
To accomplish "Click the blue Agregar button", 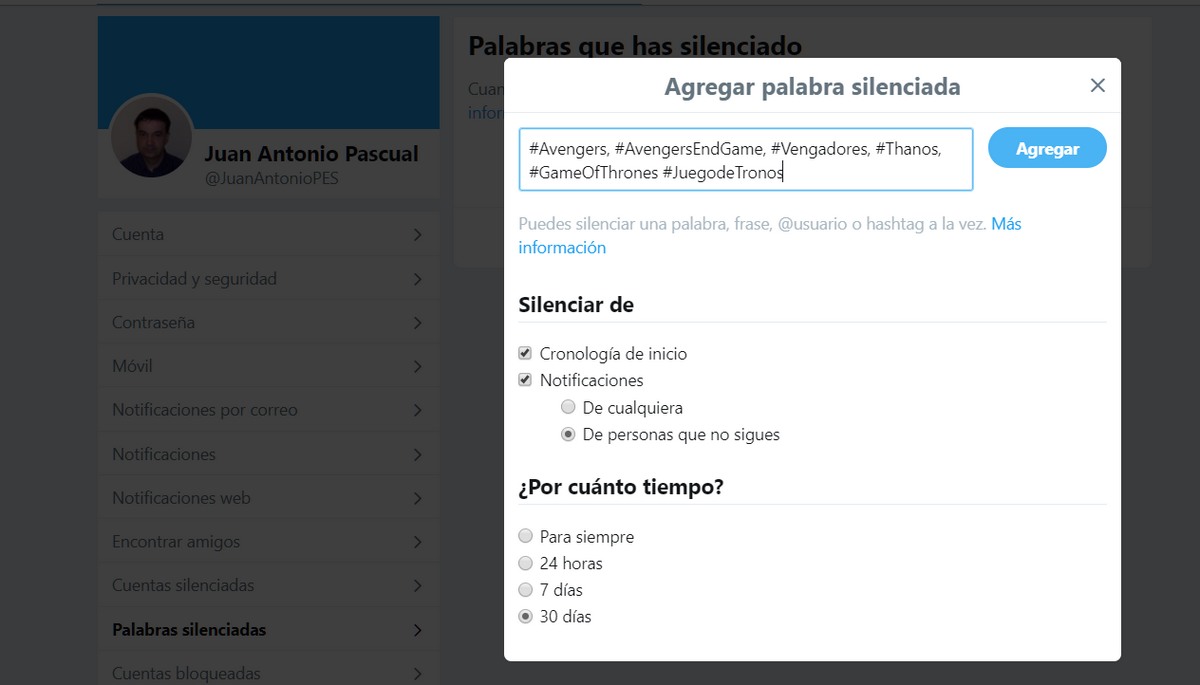I will pyautogui.click(x=1047, y=148).
